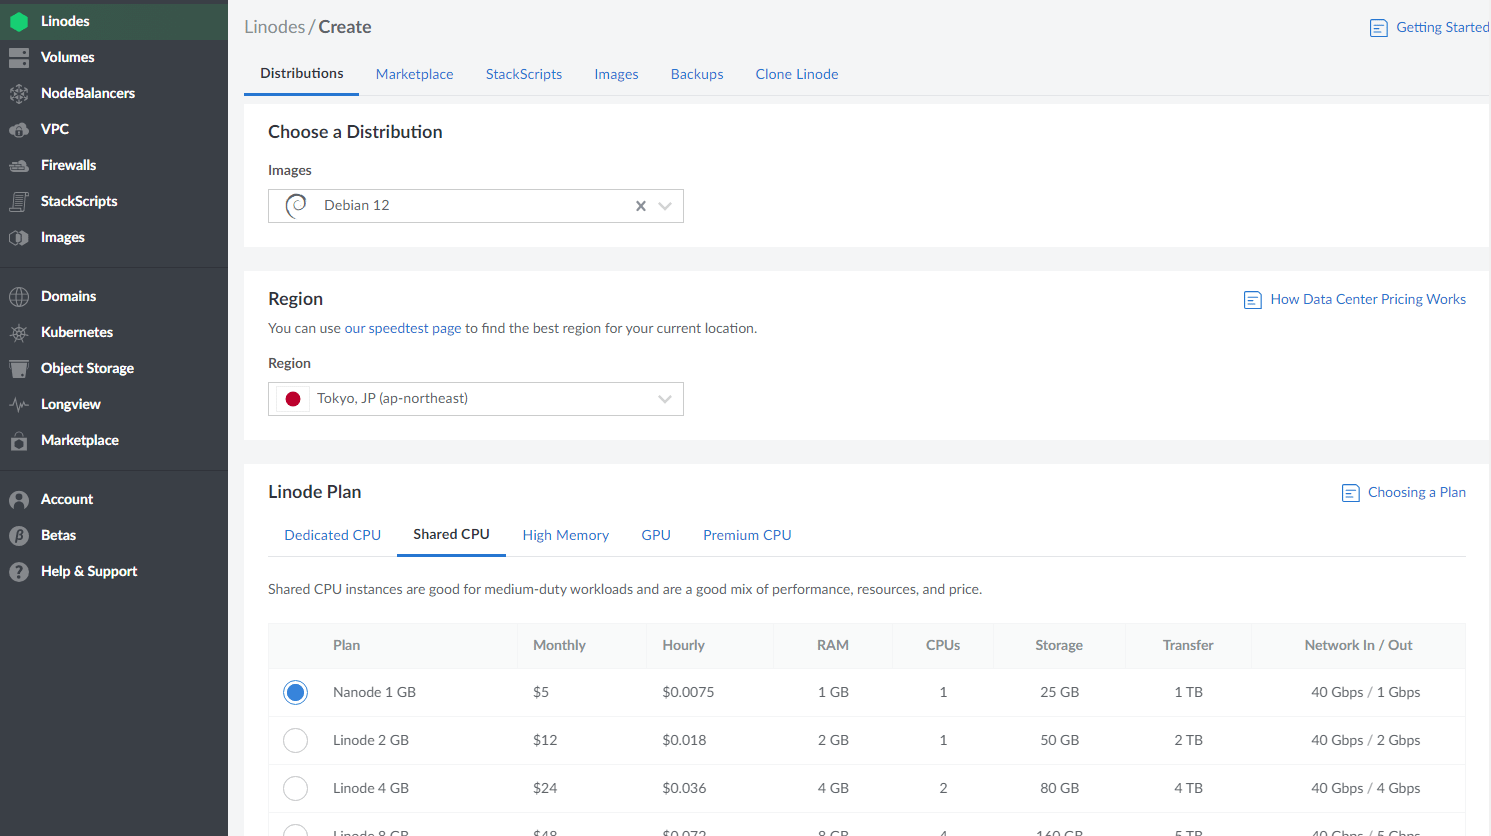Click the Help & Support question icon
The width and height of the screenshot is (1491, 836).
click(x=19, y=572)
